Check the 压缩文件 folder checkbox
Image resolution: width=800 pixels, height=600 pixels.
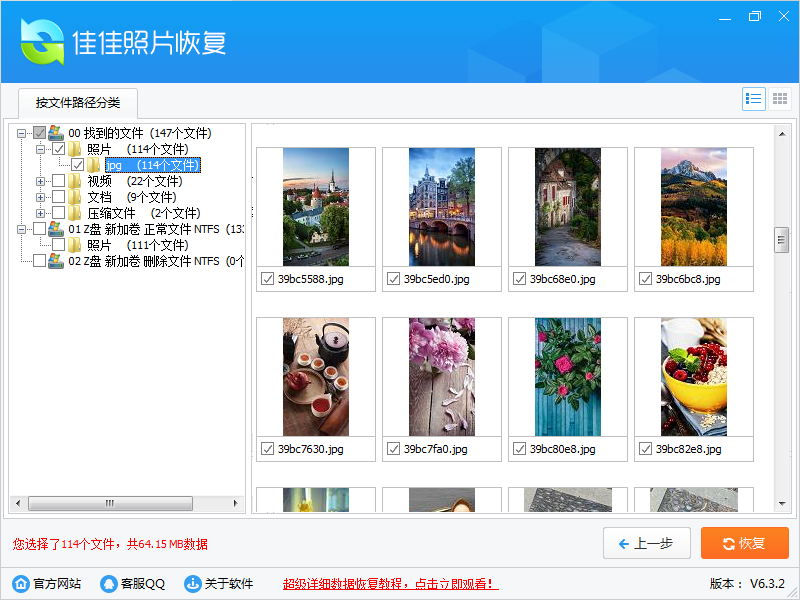(59, 213)
